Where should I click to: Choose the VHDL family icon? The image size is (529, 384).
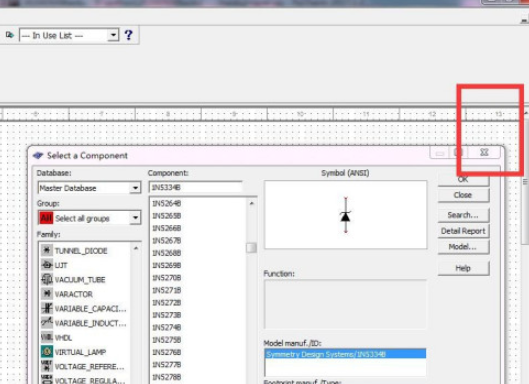point(47,337)
